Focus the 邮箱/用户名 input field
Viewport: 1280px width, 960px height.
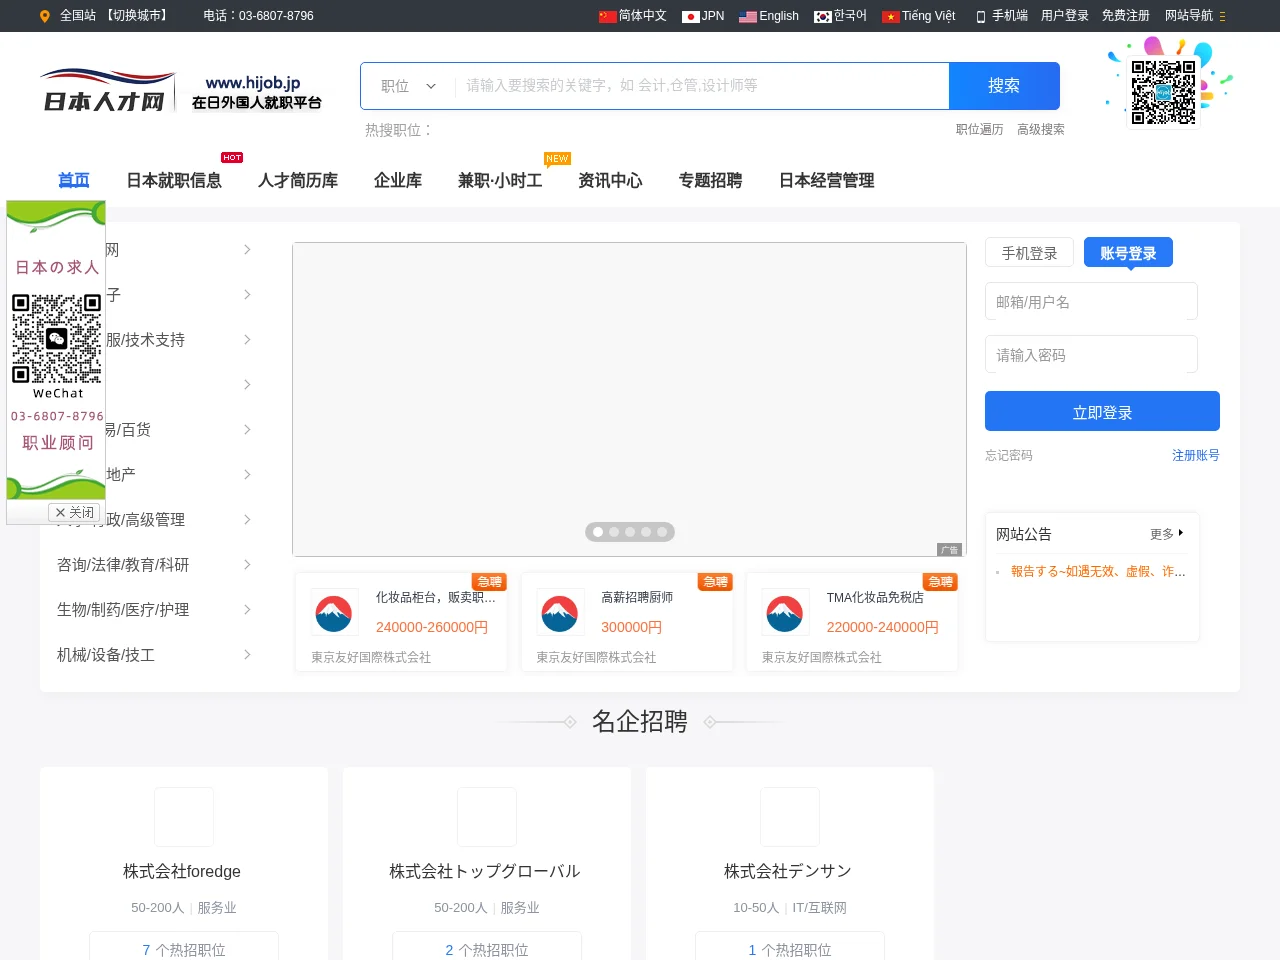click(1091, 302)
